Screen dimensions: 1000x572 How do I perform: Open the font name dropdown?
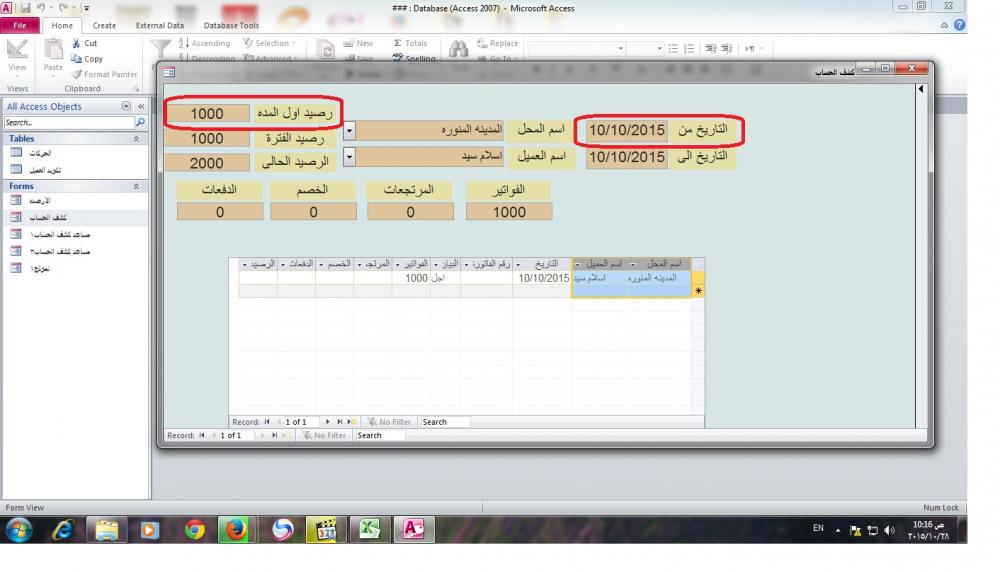pos(620,48)
